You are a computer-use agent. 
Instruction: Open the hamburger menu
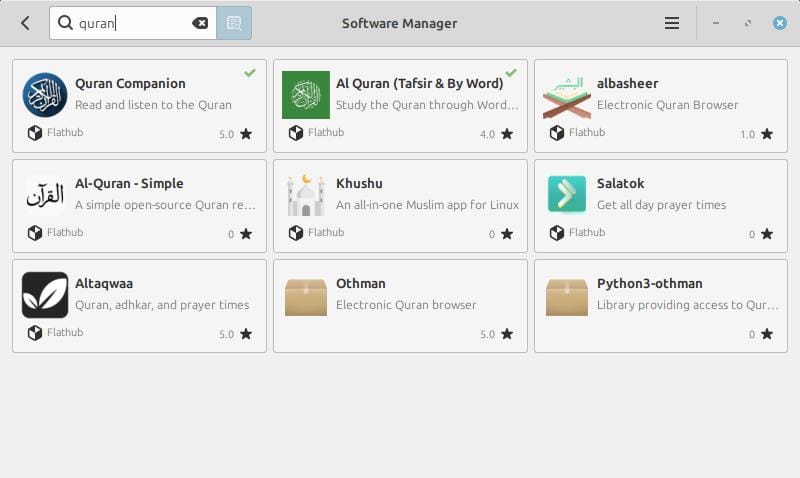click(x=671, y=23)
